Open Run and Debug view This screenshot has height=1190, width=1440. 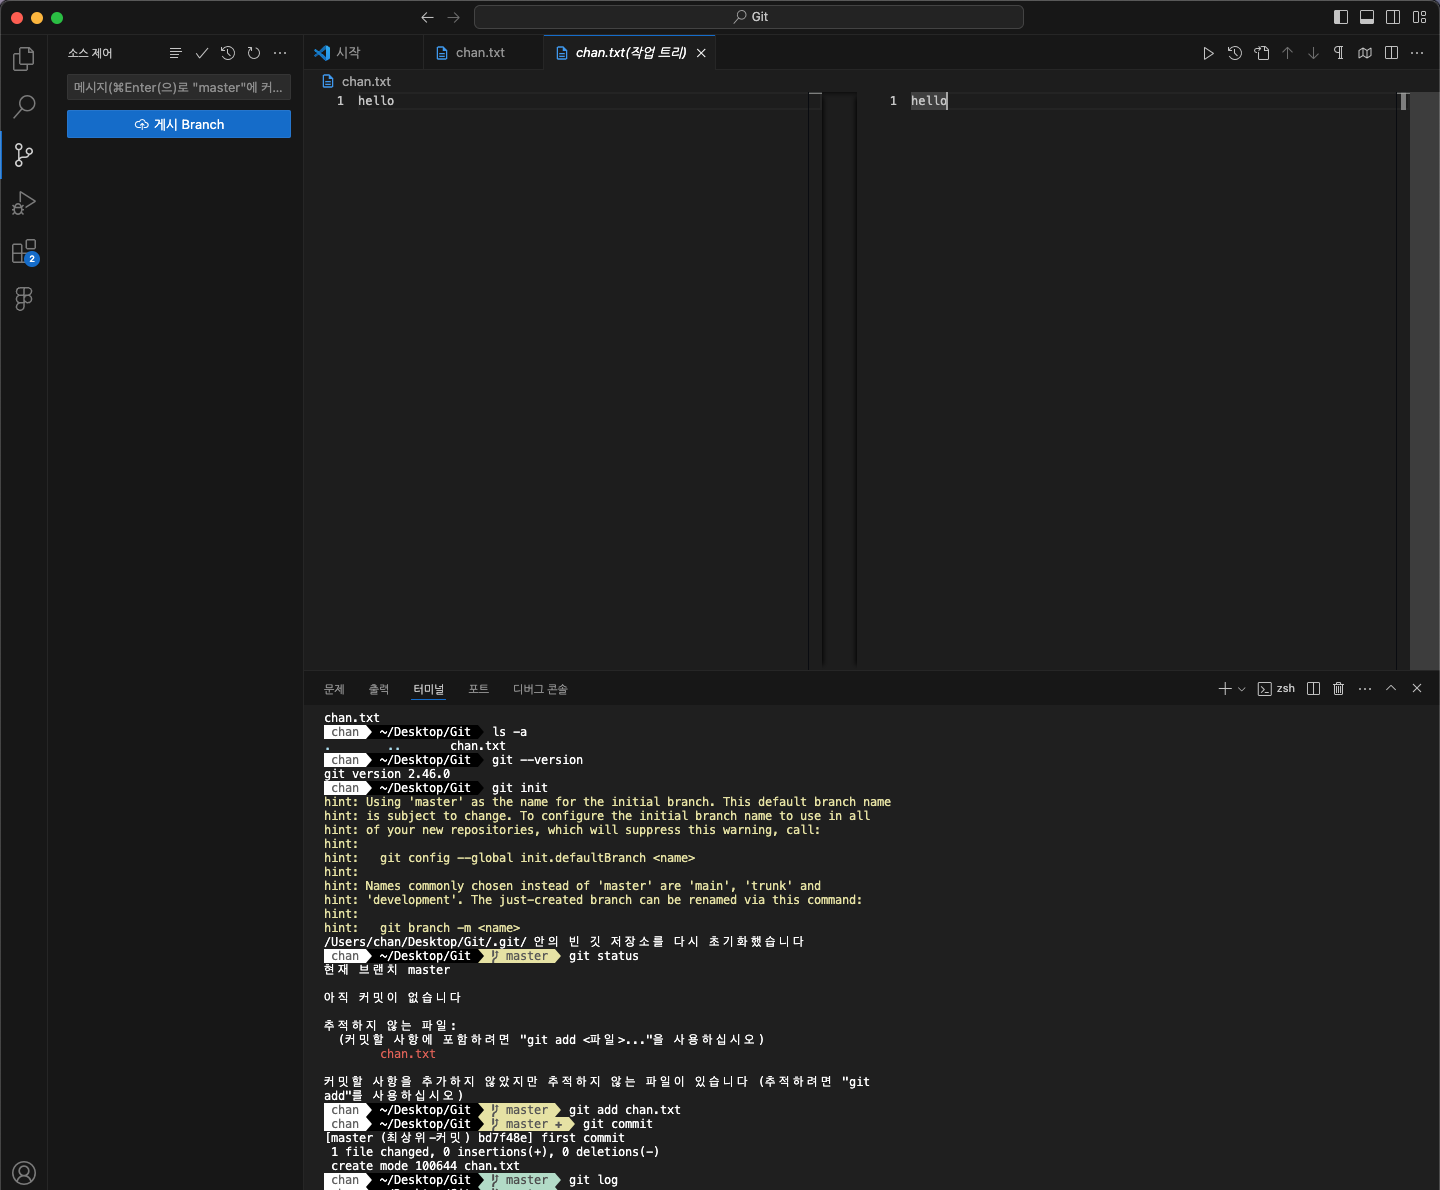pyautogui.click(x=24, y=203)
